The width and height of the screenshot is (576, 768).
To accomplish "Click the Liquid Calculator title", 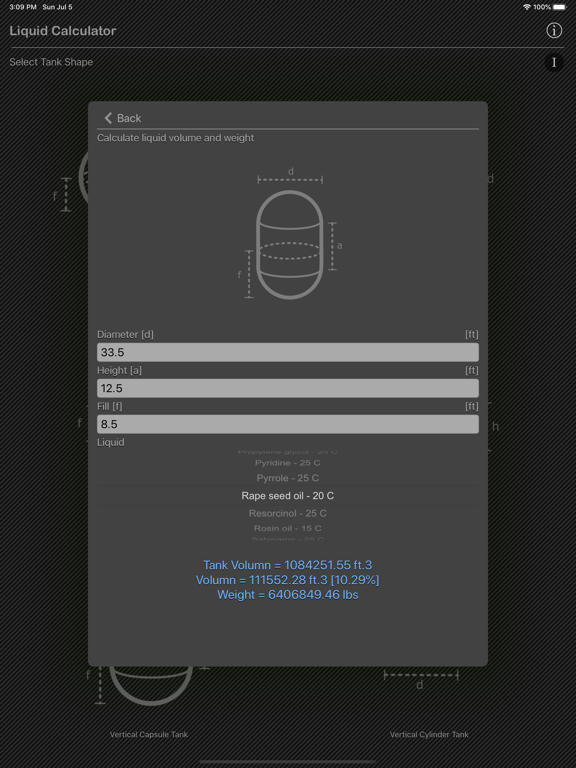I will [63, 30].
